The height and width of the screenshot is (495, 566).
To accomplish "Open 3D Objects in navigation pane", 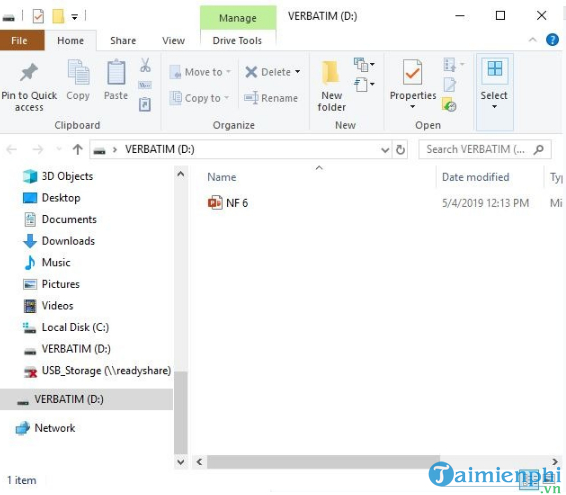I will (x=58, y=176).
